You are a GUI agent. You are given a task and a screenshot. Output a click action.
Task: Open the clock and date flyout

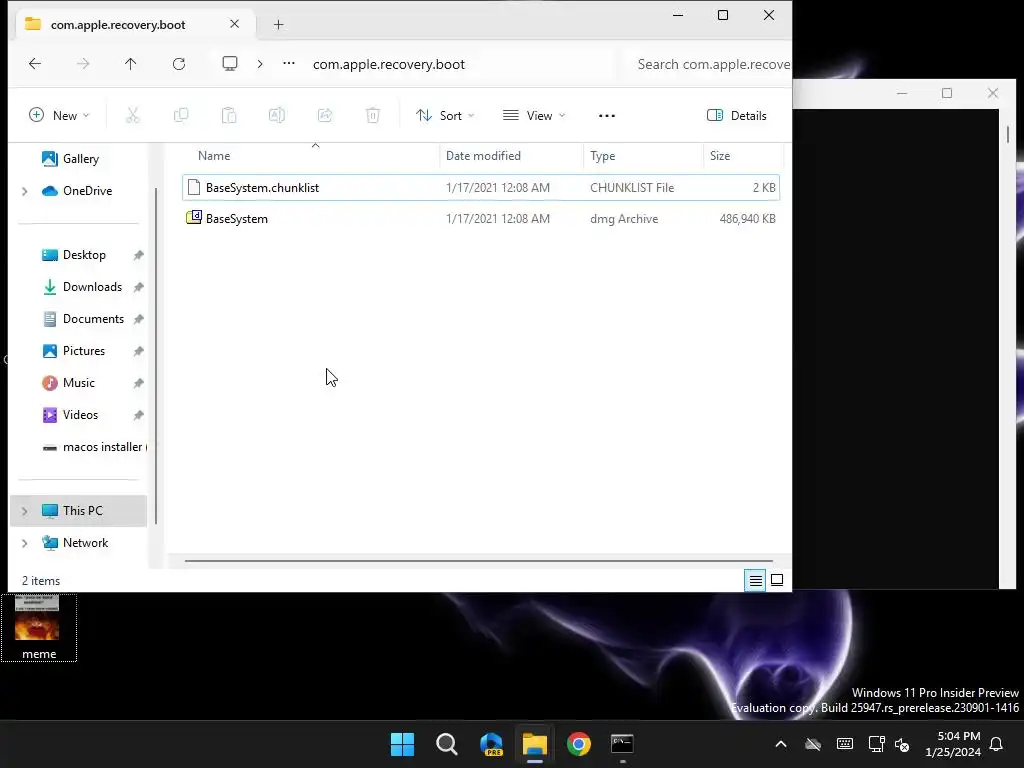[953, 744]
